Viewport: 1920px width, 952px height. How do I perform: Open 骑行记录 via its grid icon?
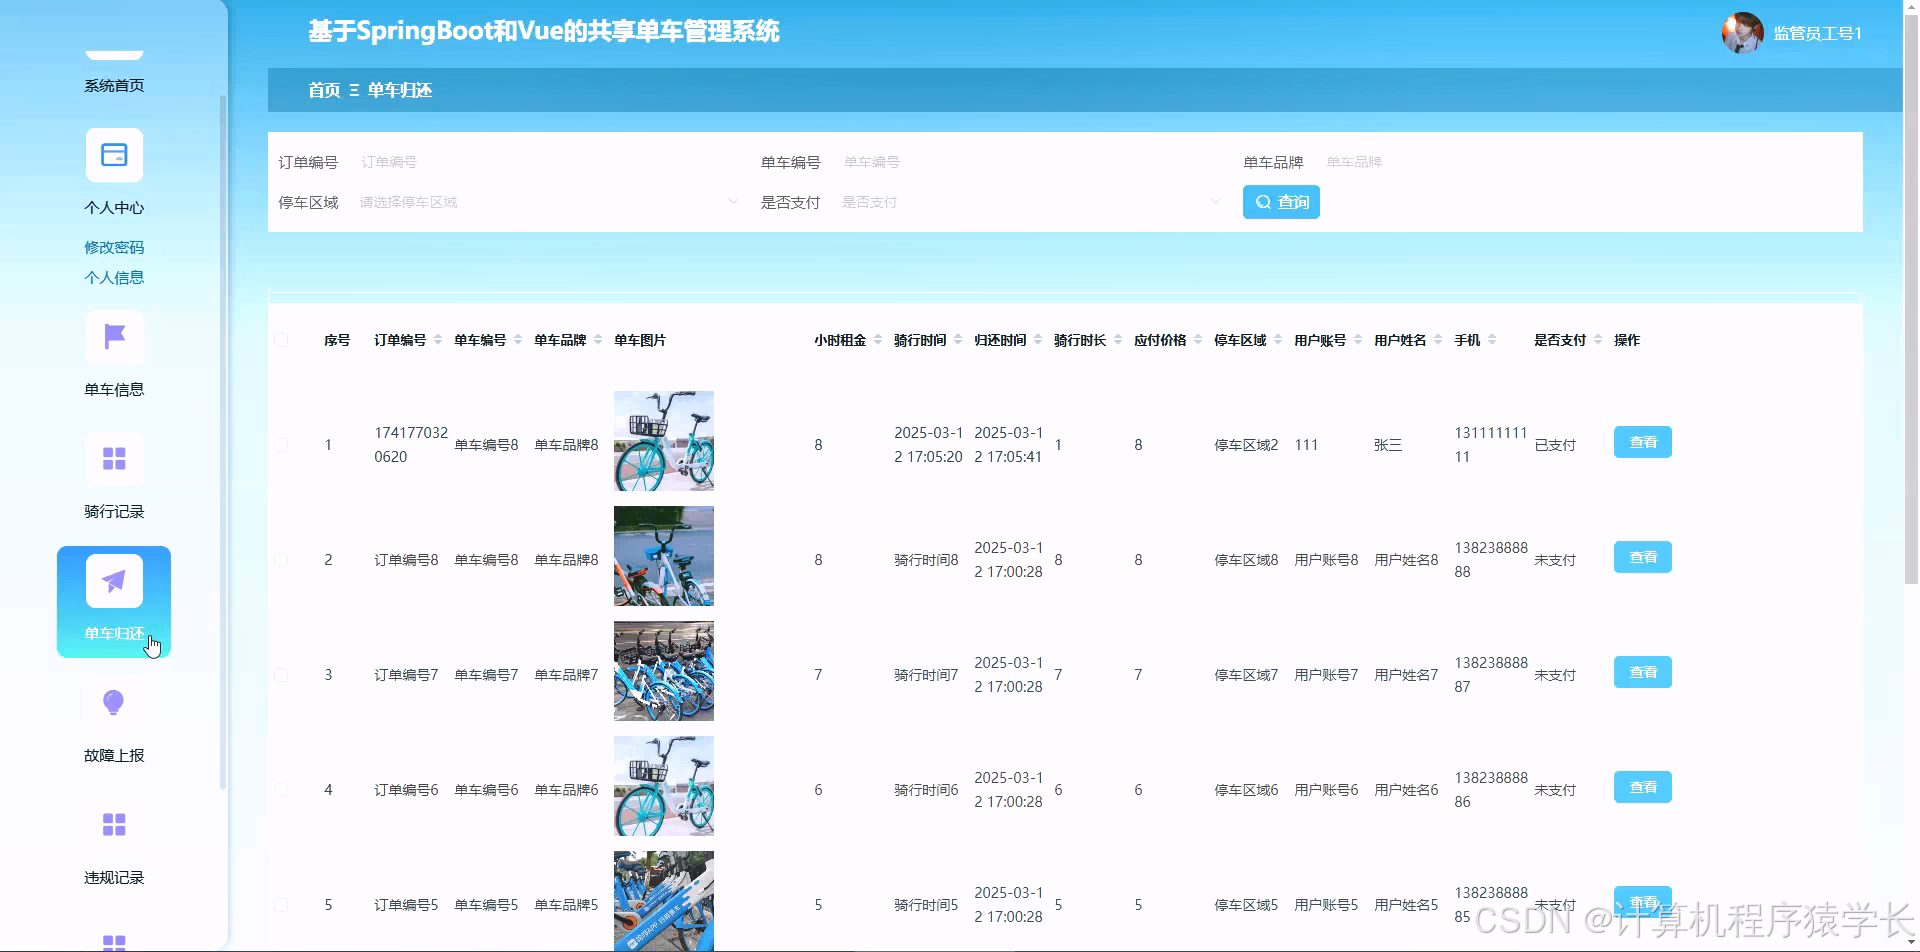[114, 458]
